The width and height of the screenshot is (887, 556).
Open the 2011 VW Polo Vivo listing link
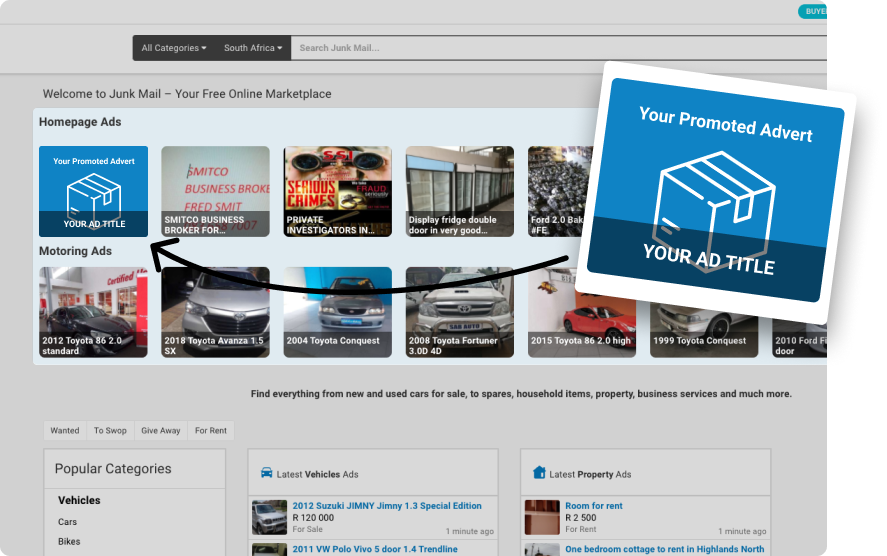375,549
